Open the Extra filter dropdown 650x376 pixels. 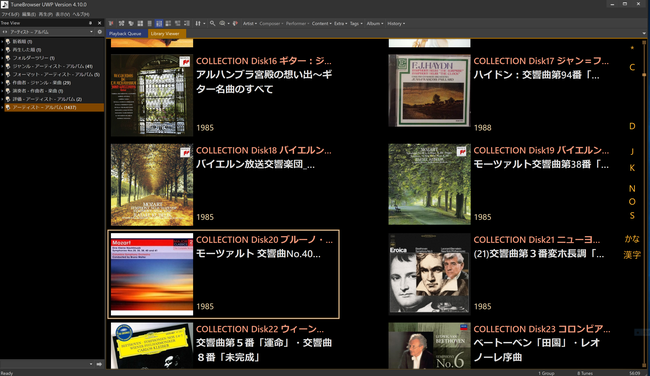(x=340, y=24)
